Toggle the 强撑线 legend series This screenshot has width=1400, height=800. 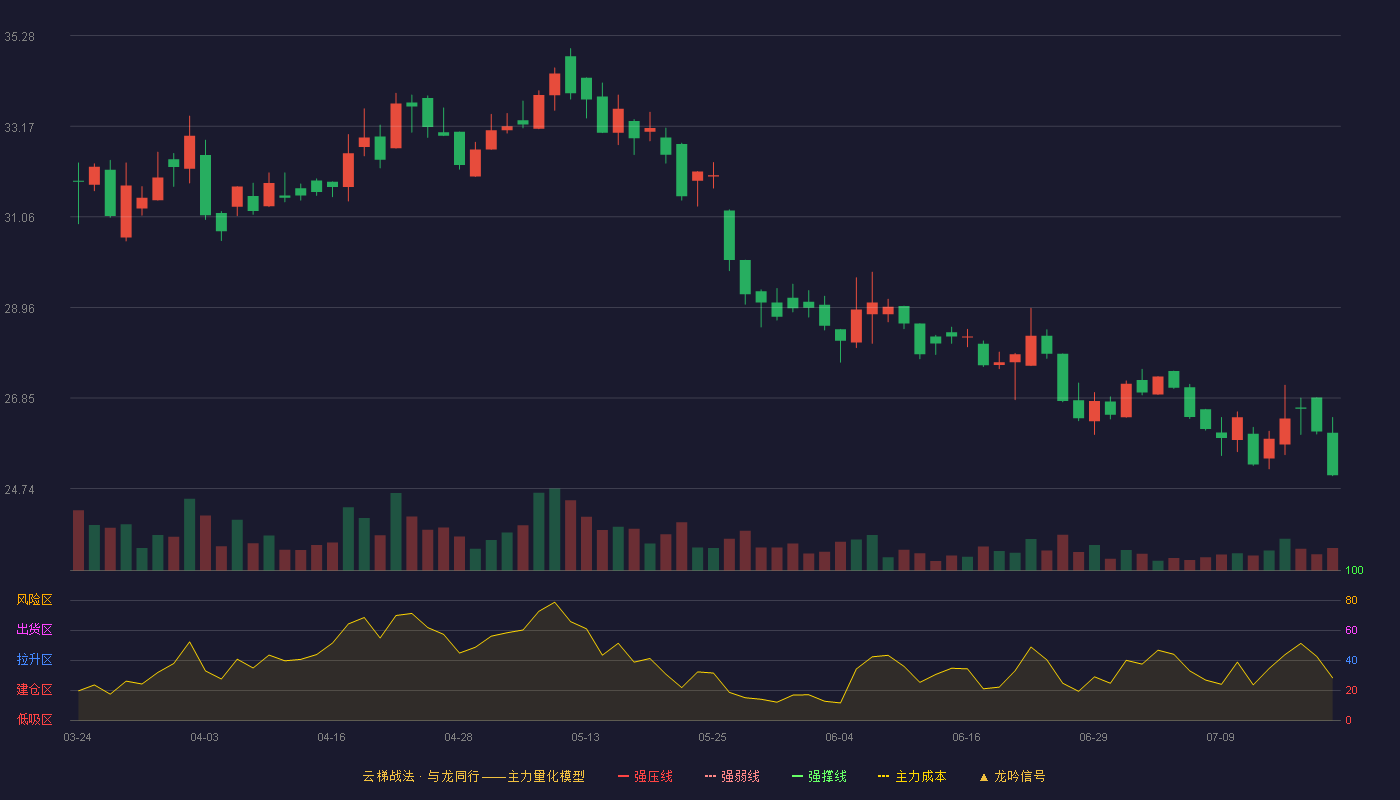point(819,776)
